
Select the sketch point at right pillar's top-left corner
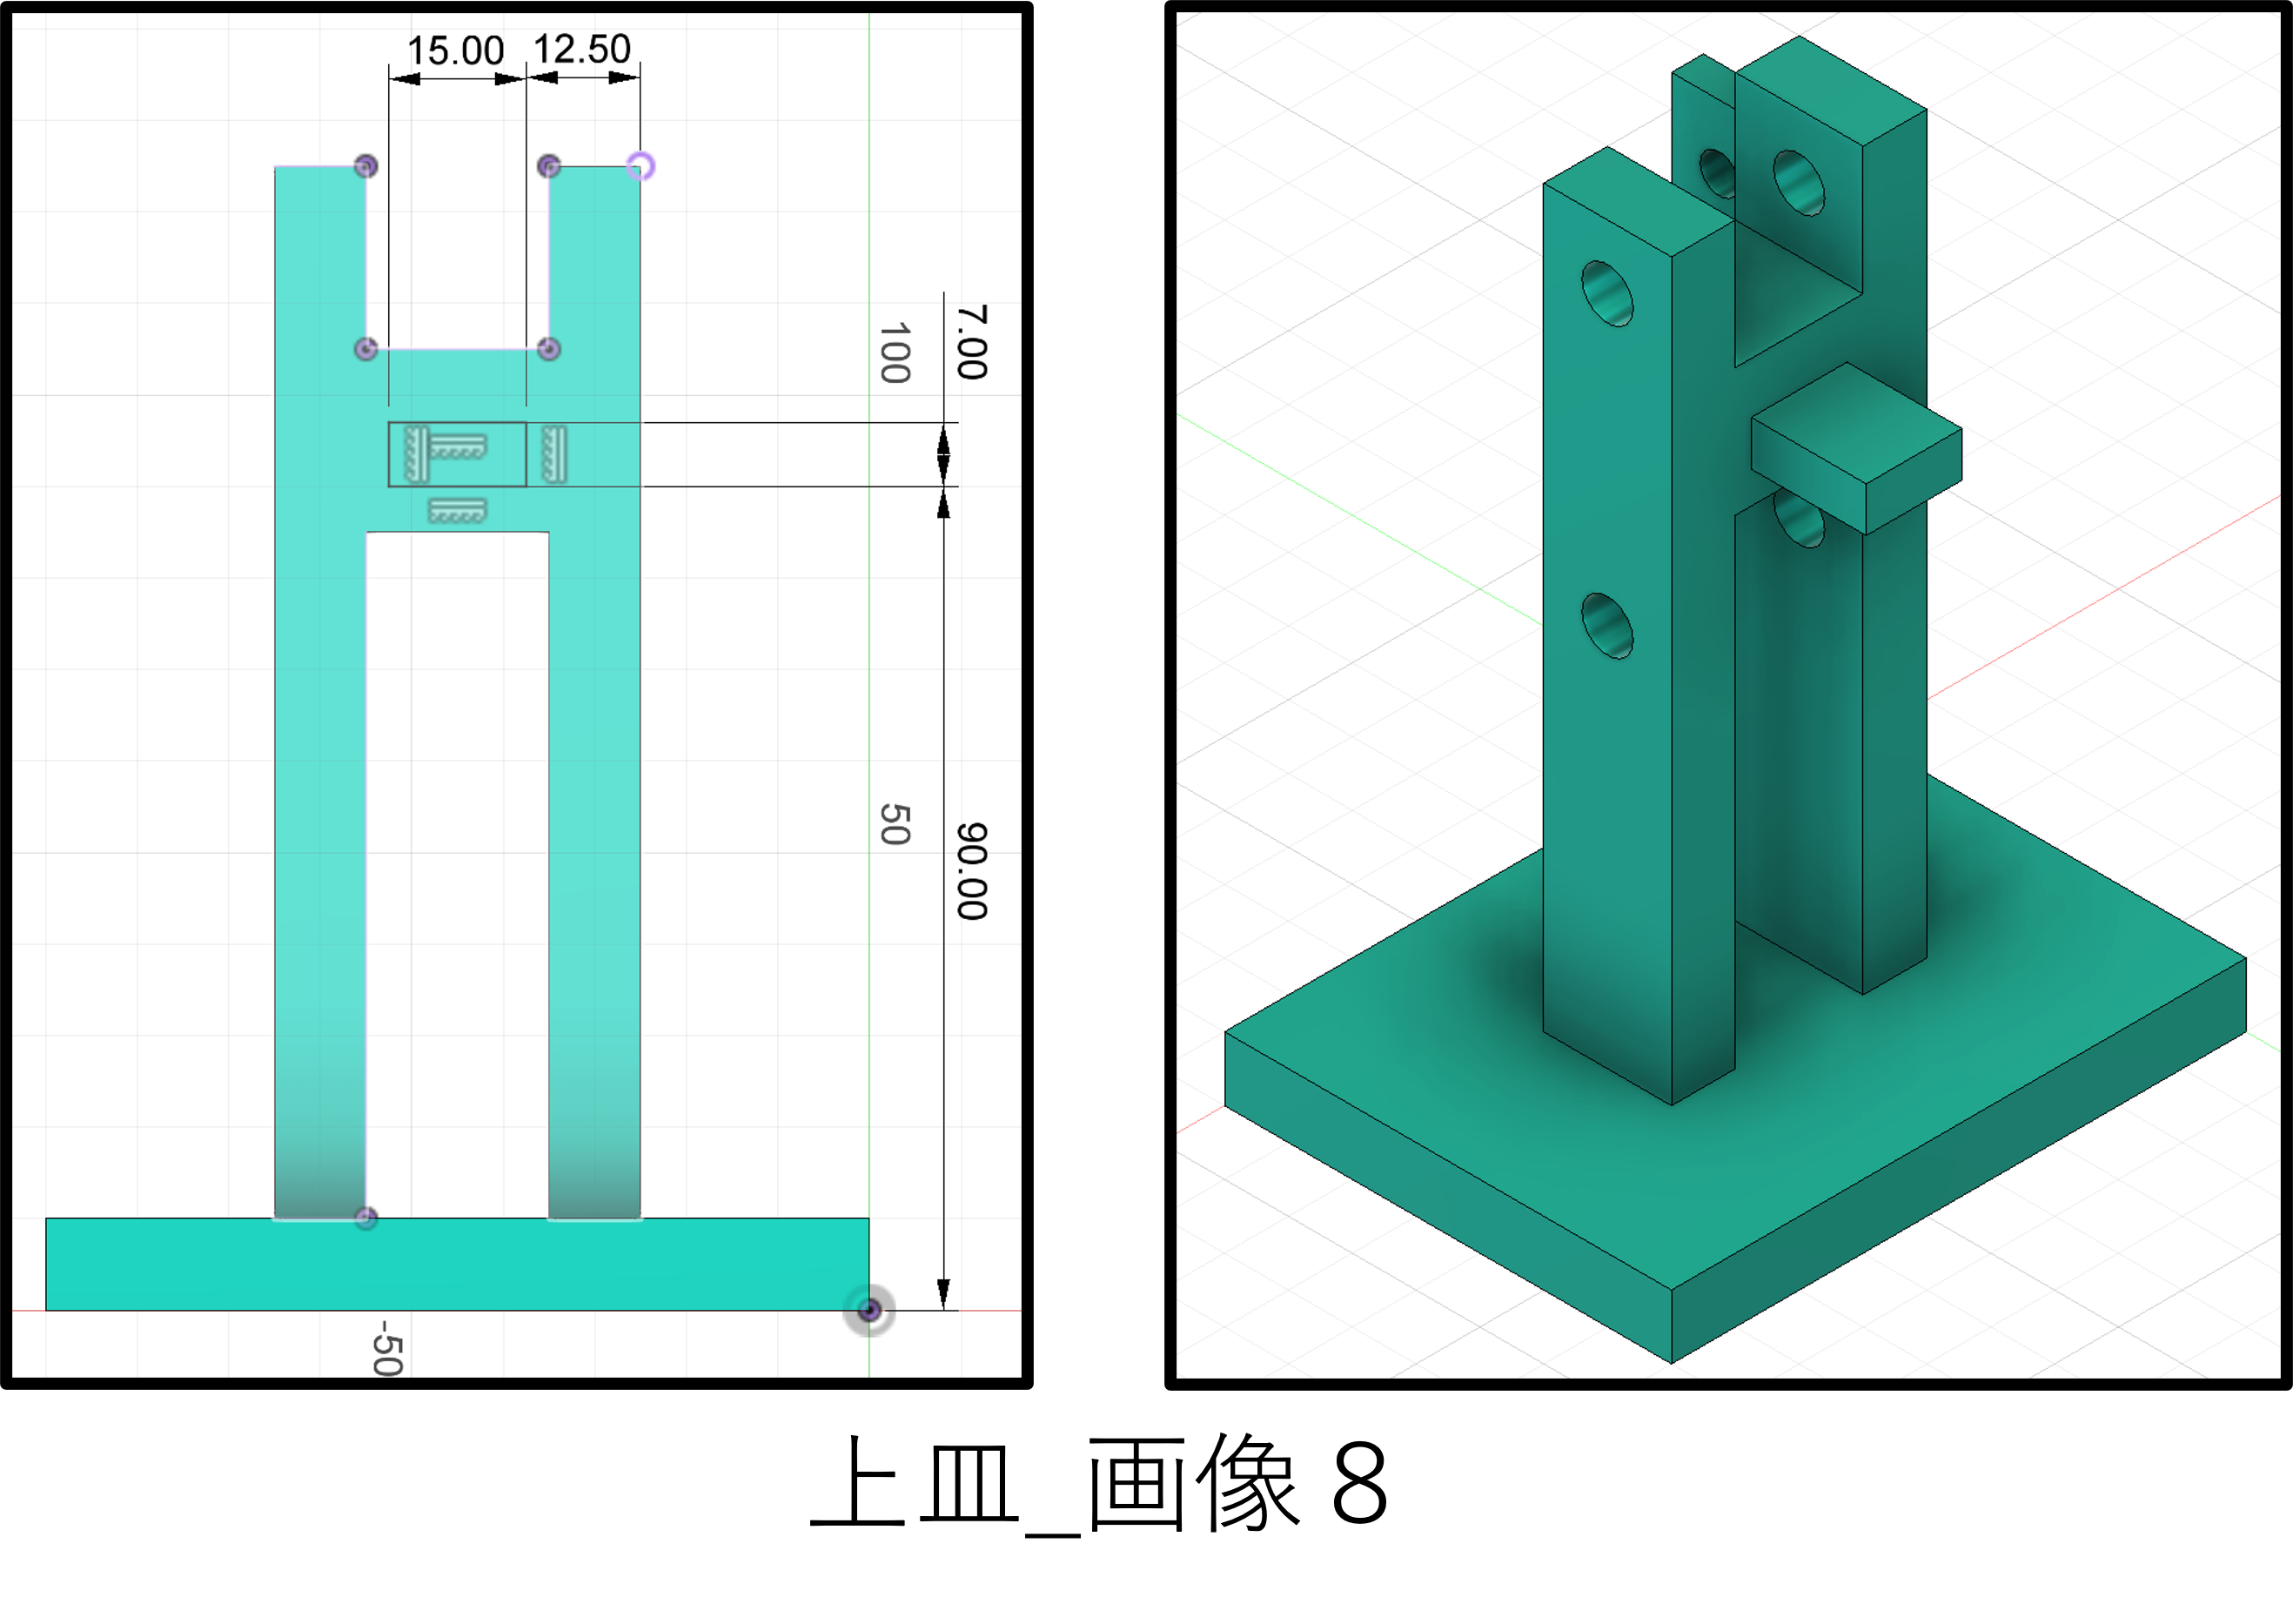click(x=549, y=166)
